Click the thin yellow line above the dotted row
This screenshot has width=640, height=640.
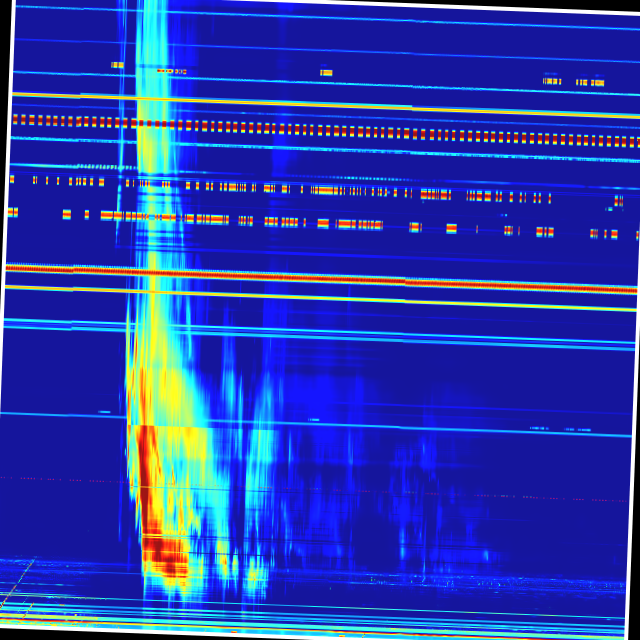coord(320,104)
